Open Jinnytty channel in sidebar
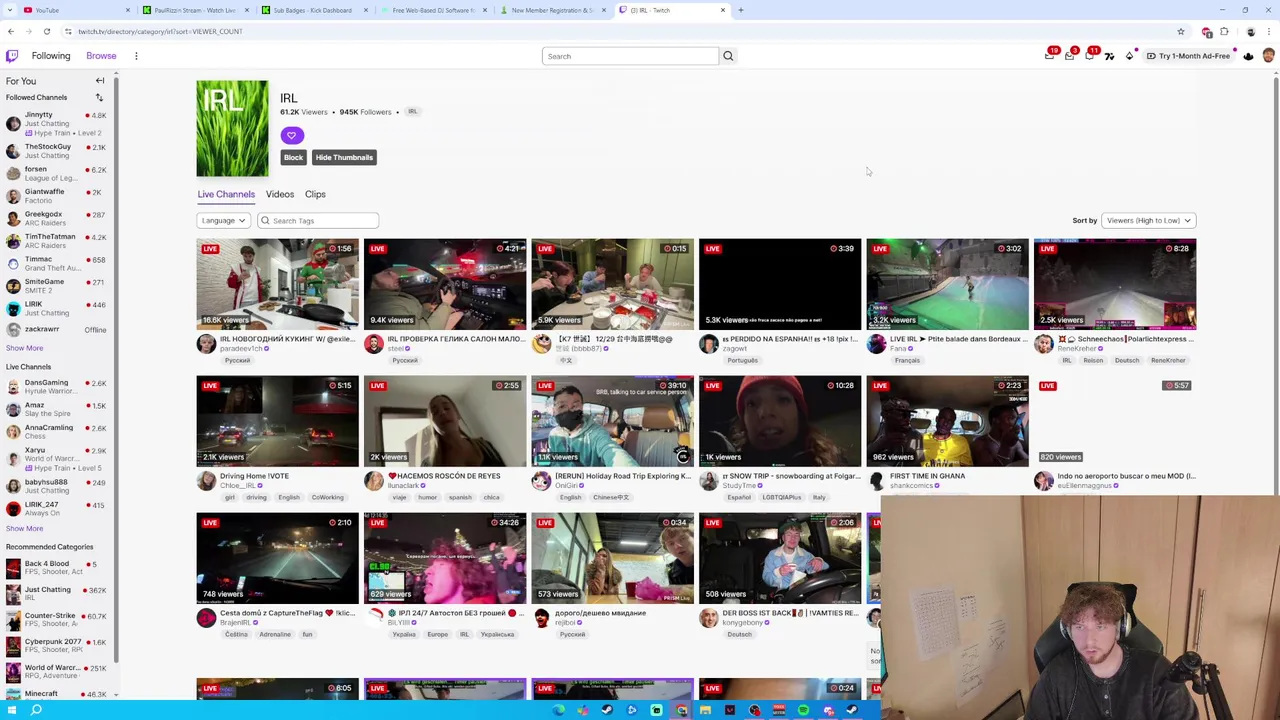This screenshot has height=720, width=1280. tap(58, 124)
